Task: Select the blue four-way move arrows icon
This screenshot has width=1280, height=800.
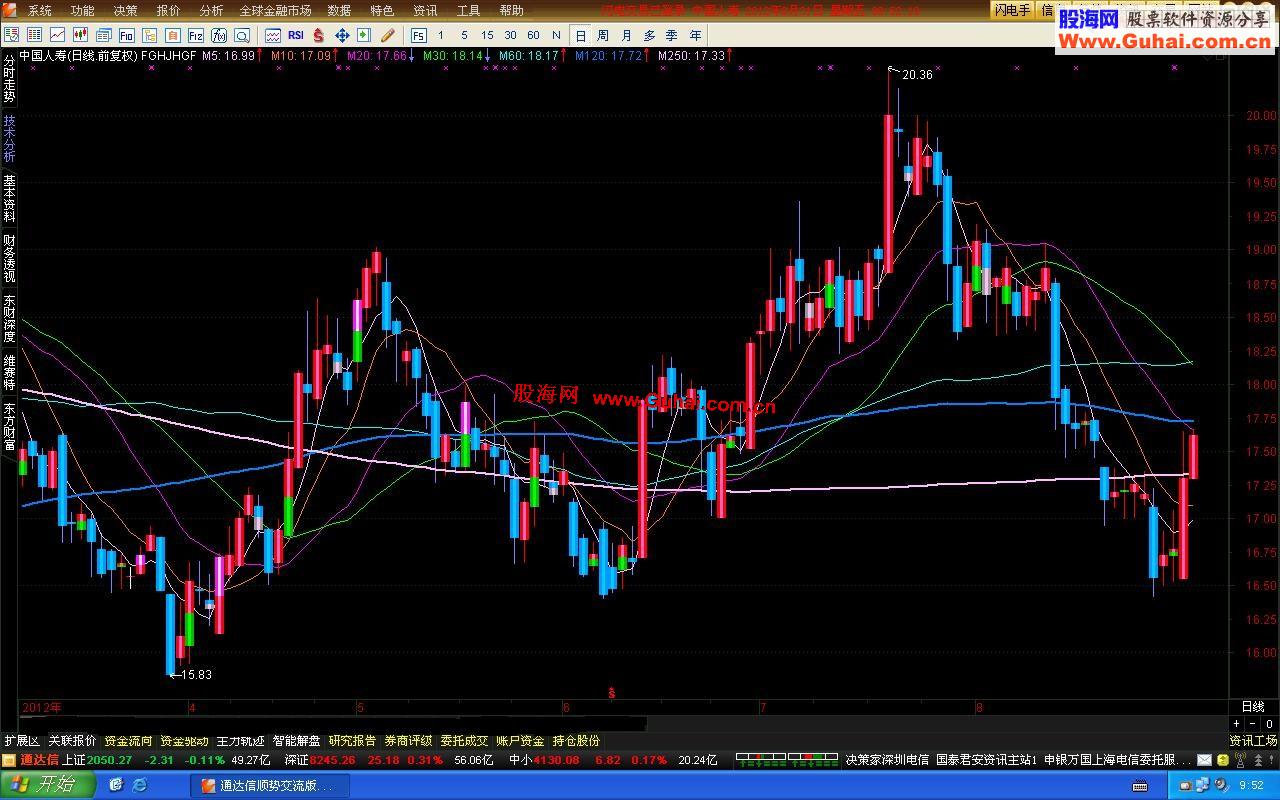Action: click(342, 35)
